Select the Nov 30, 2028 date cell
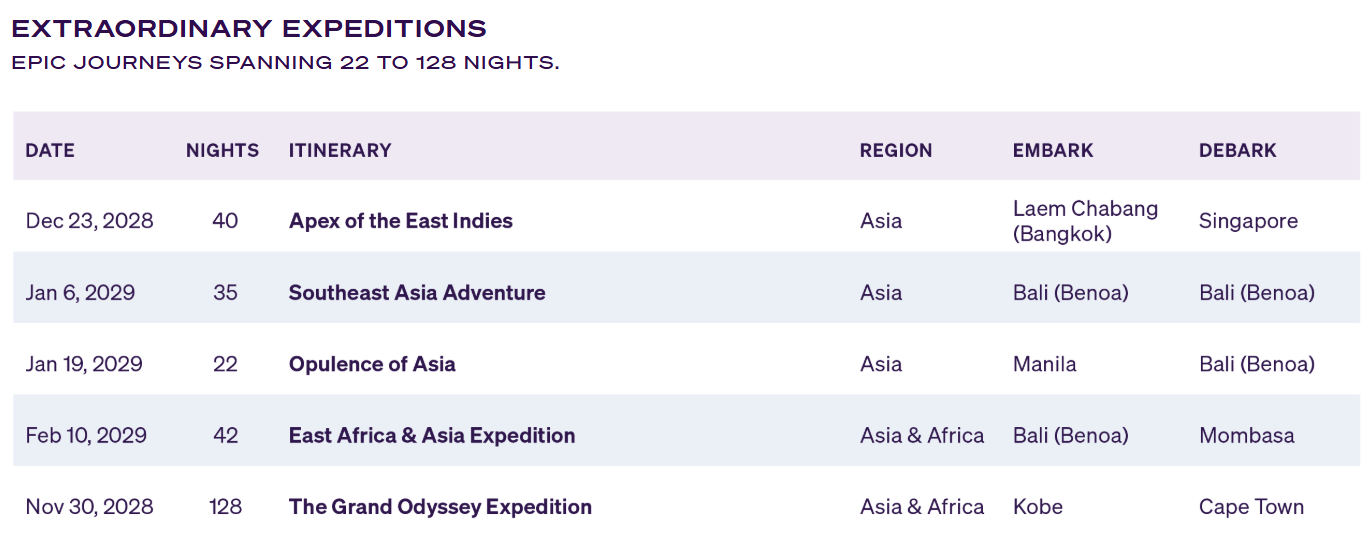Image resolution: width=1371 pixels, height=557 pixels. 89,507
